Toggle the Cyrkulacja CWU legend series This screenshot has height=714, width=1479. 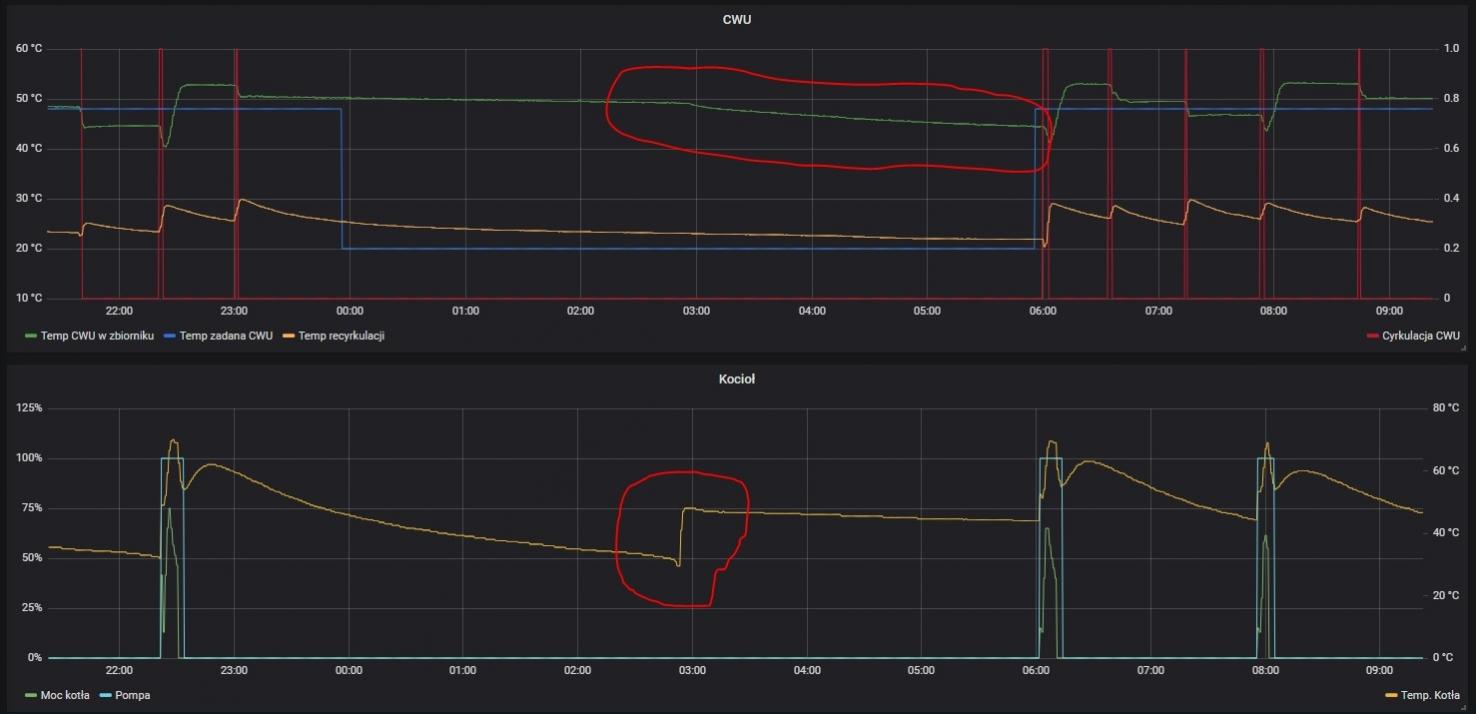click(1419, 335)
